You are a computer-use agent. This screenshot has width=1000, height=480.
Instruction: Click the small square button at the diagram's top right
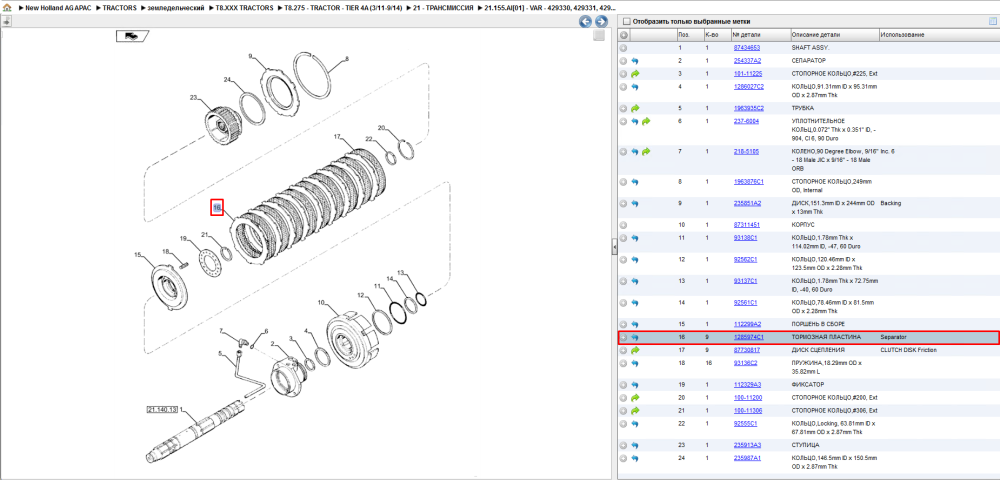(x=598, y=36)
